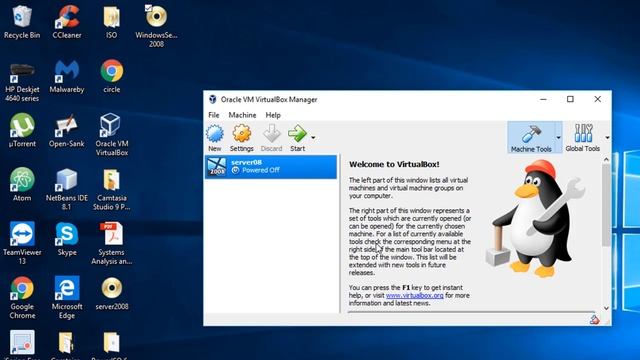Open the Help menu
The height and width of the screenshot is (360, 640).
(x=273, y=115)
